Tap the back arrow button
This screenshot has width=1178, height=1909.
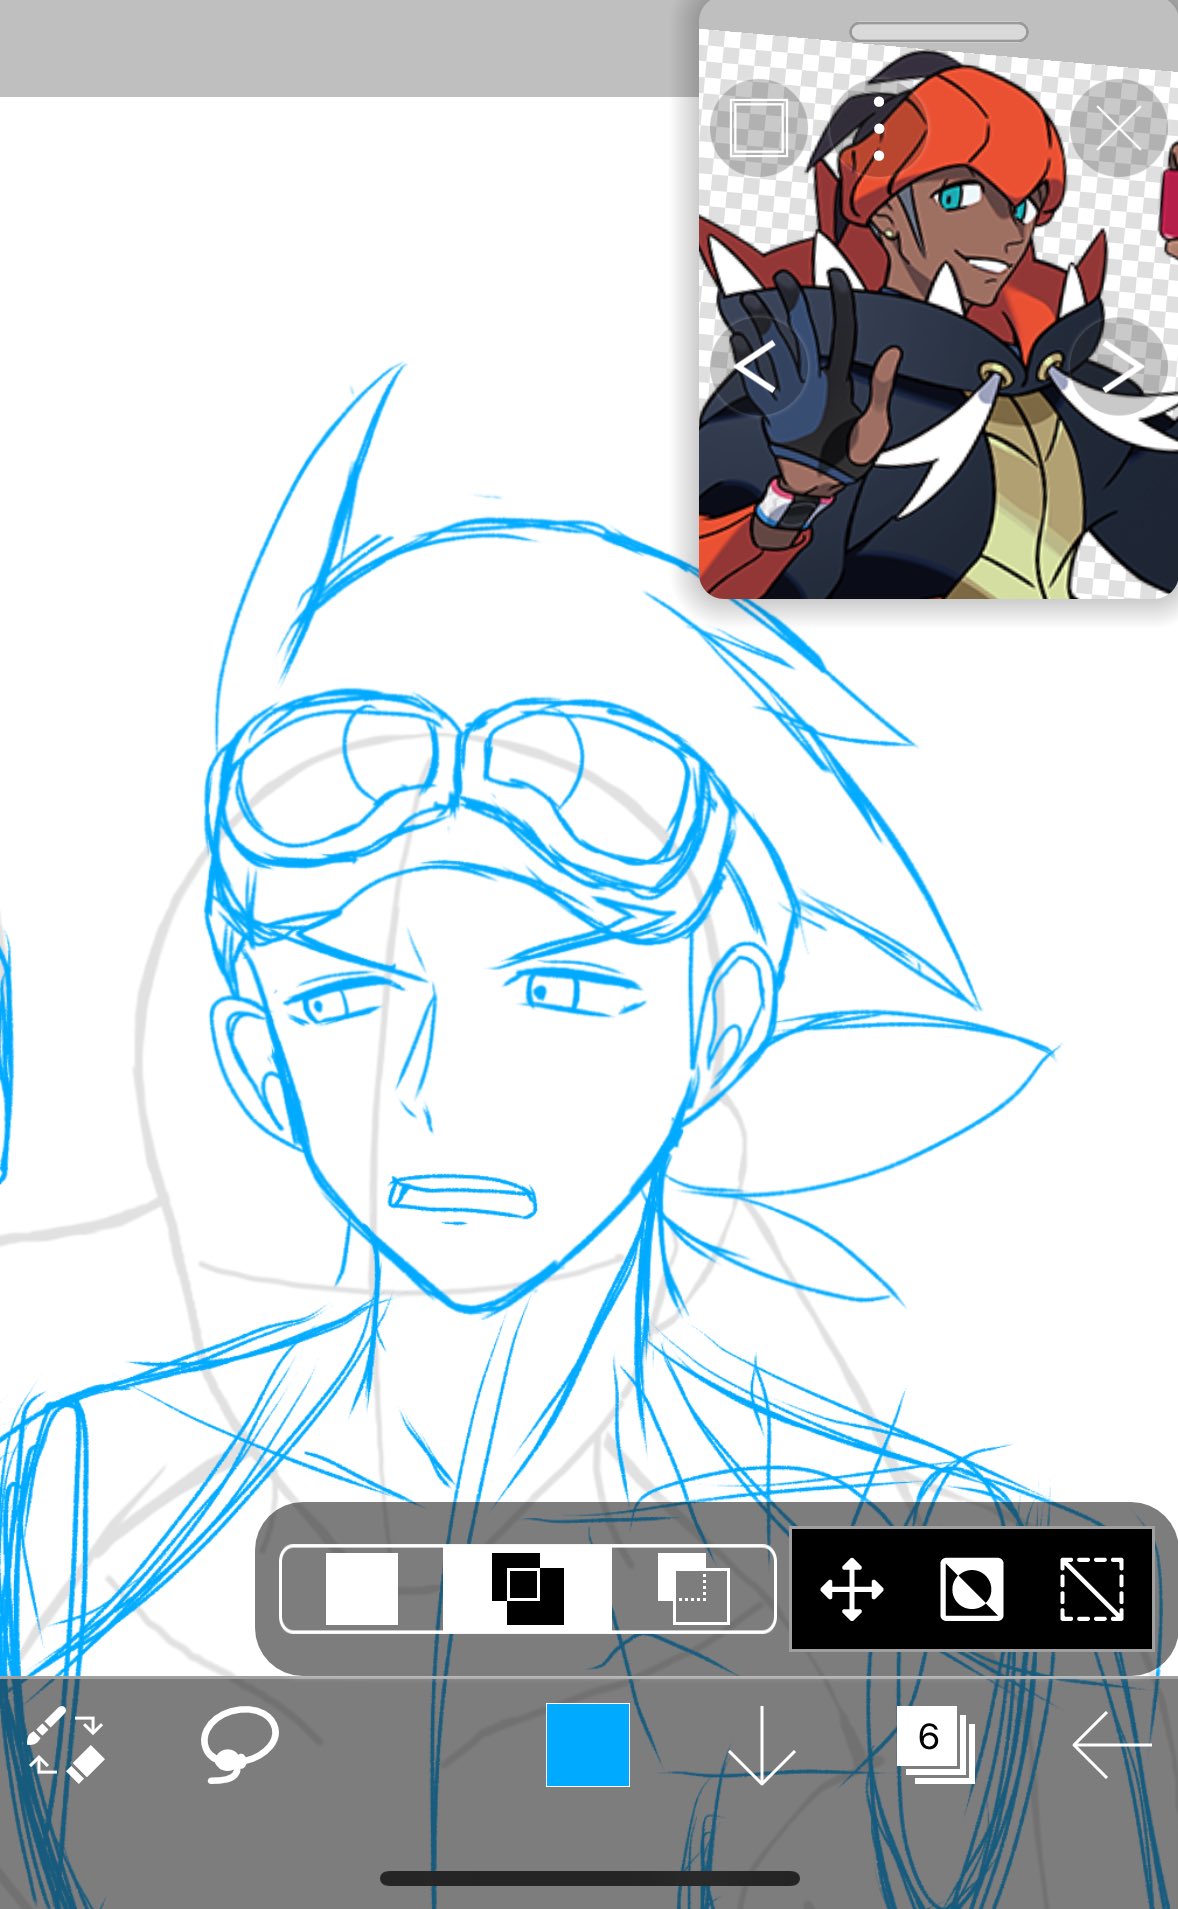click(1111, 1744)
